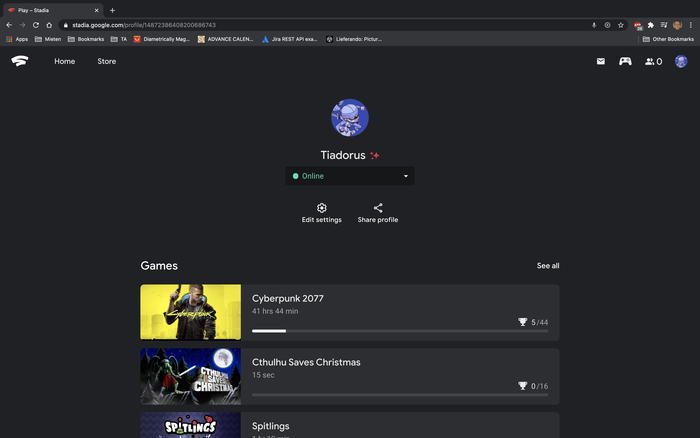This screenshot has width=700, height=438.
Task: Open the media control playlist icon
Action: click(664, 25)
